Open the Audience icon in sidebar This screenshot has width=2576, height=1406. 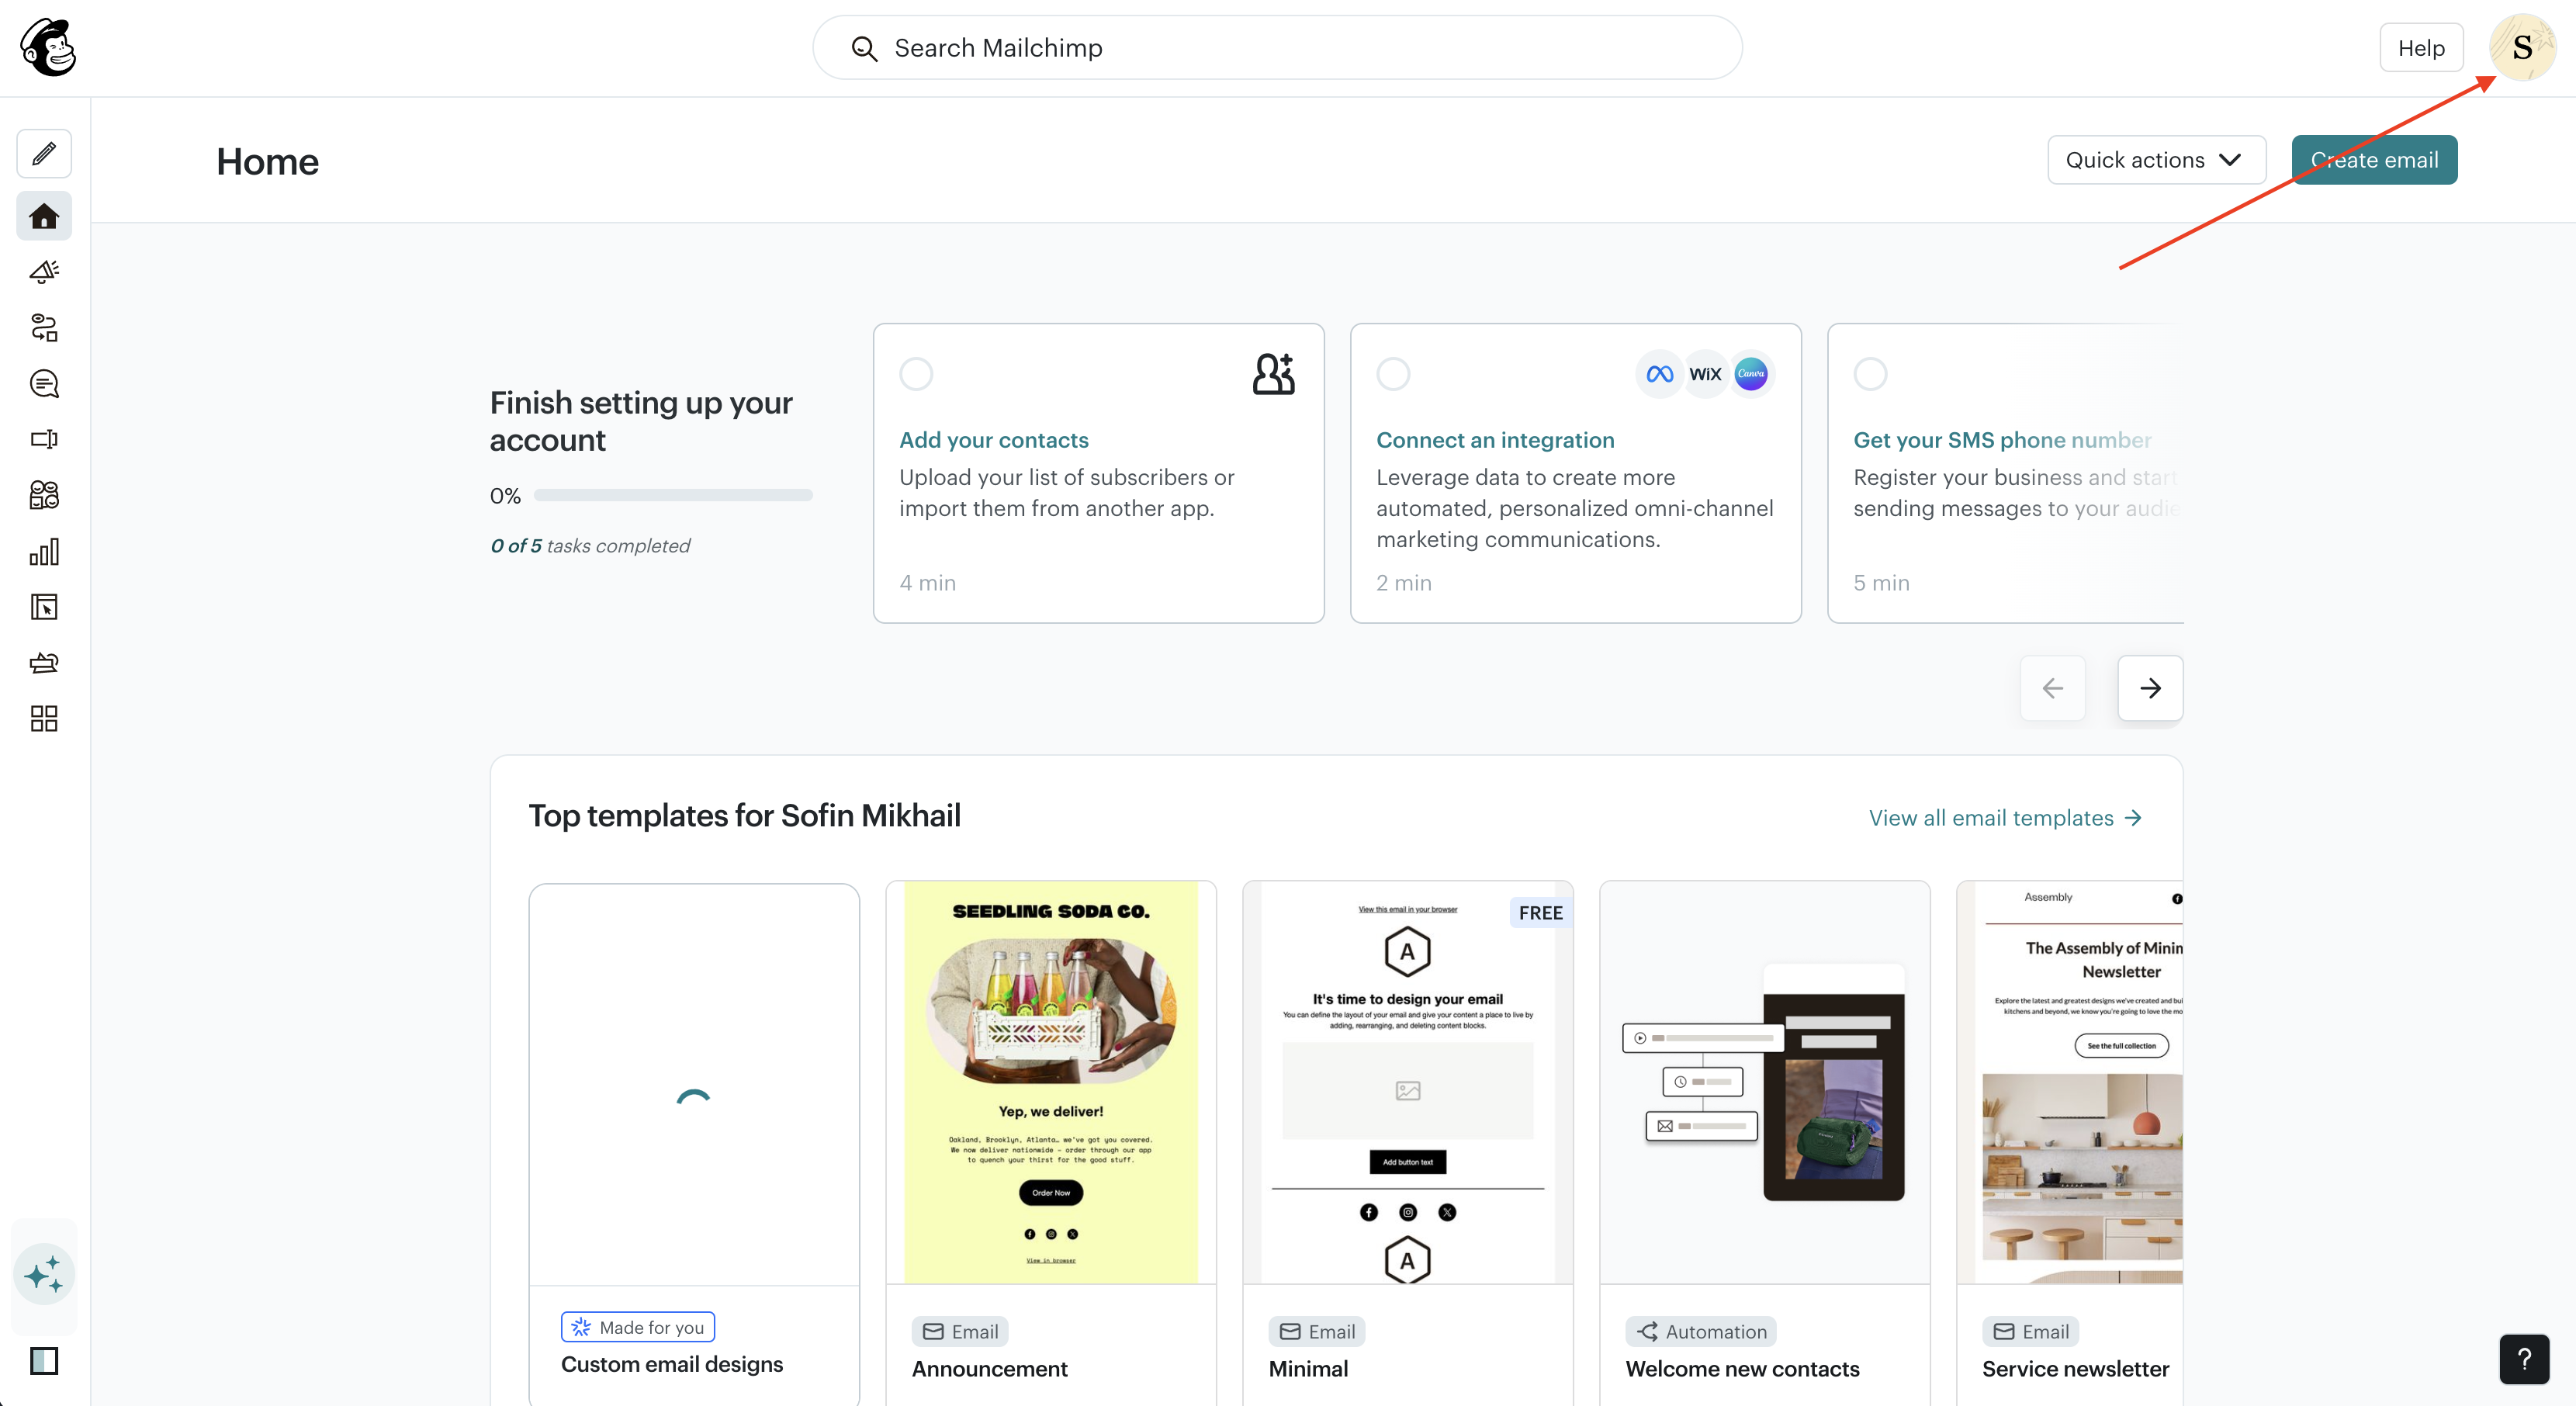point(44,495)
